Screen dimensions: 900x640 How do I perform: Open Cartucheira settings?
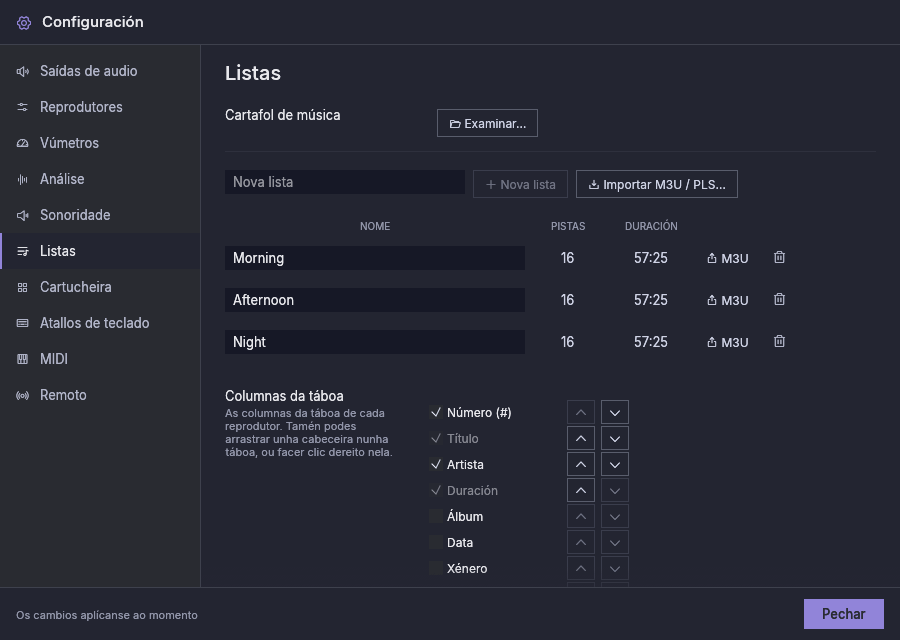[x=100, y=287]
